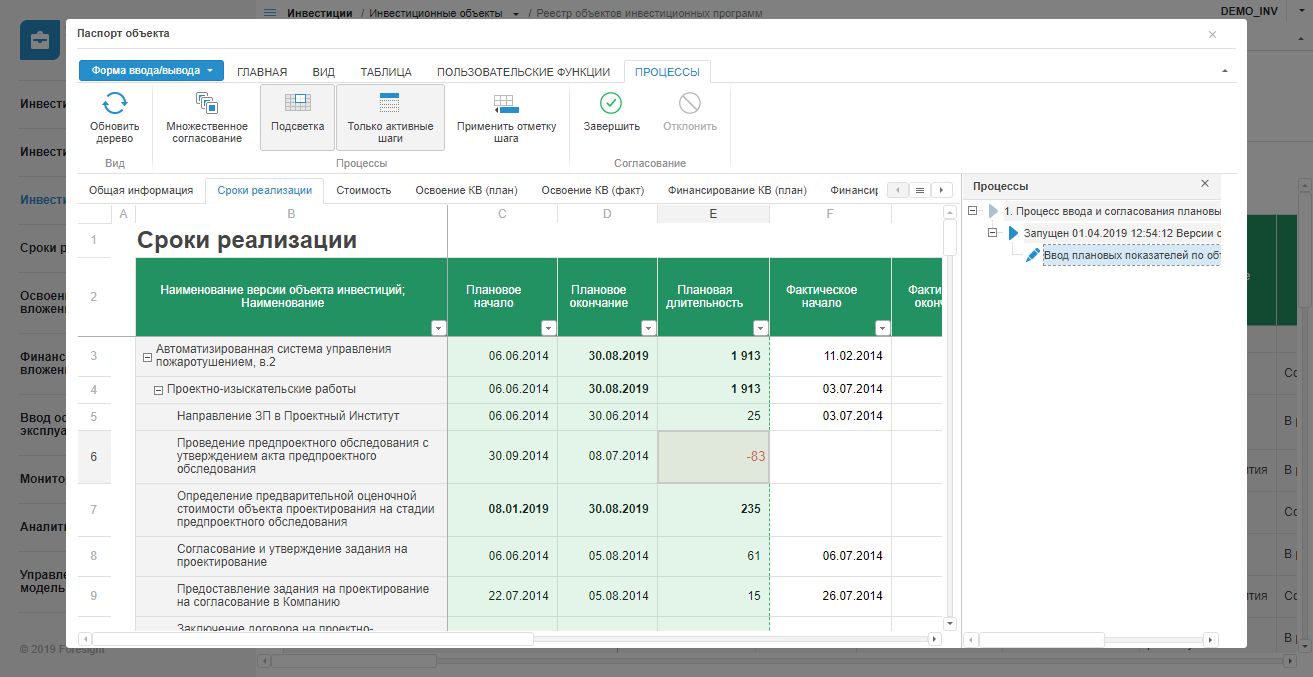Click the green Завершить checkmark icon
The image size is (1313, 677).
pyautogui.click(x=611, y=103)
